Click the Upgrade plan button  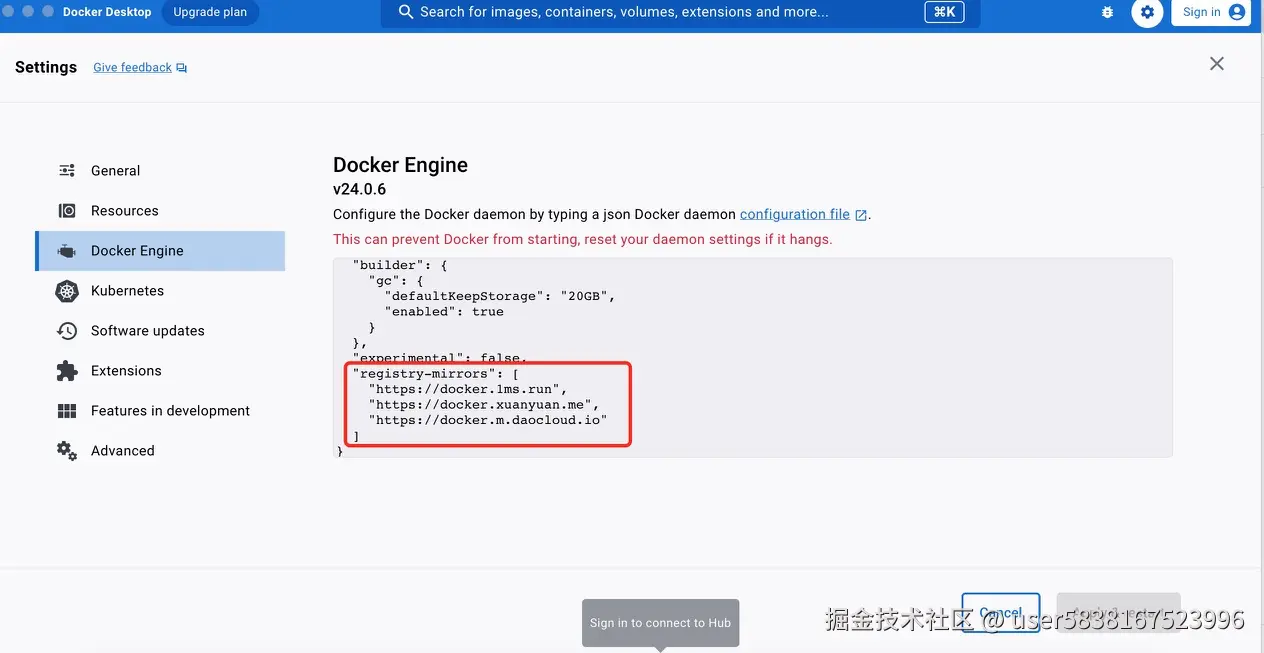210,12
